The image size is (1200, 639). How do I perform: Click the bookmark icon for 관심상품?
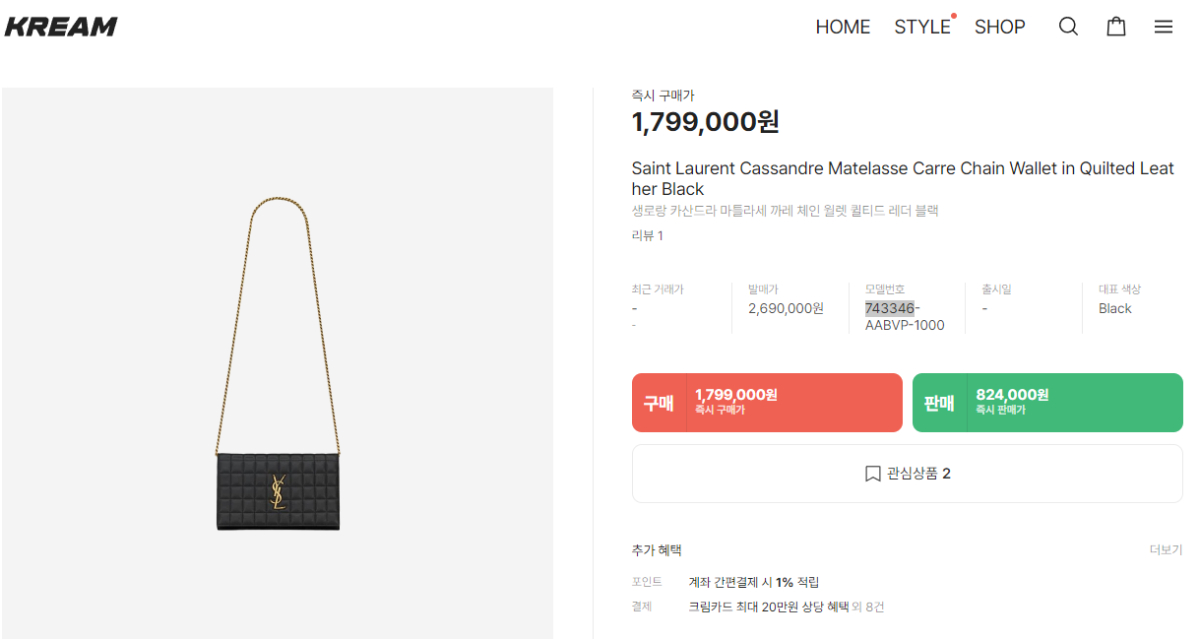(873, 474)
